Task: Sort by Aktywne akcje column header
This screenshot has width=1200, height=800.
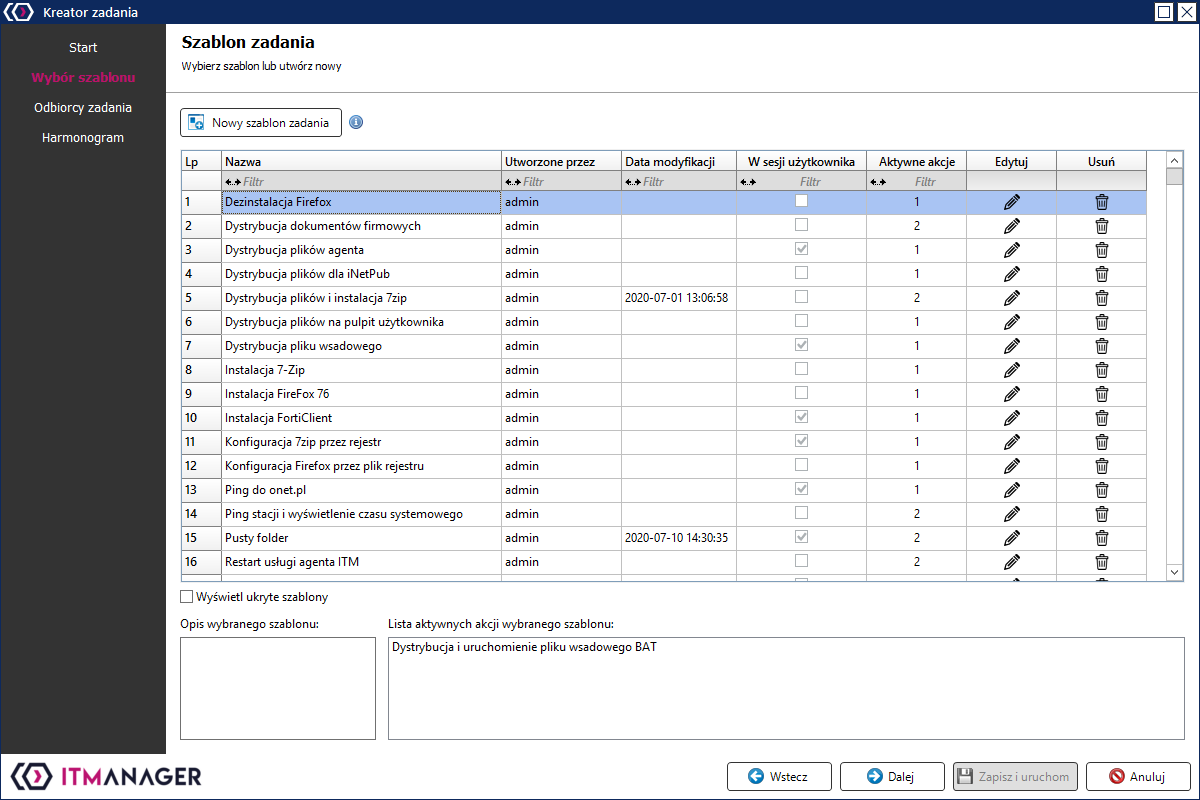Action: (916, 162)
